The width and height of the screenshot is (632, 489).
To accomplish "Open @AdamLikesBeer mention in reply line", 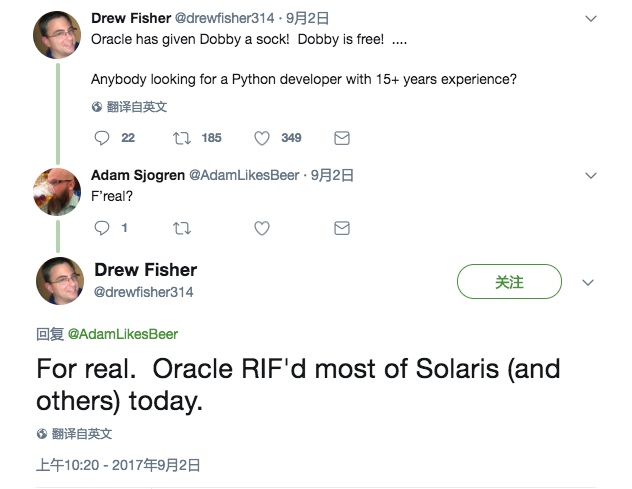I will (123, 334).
